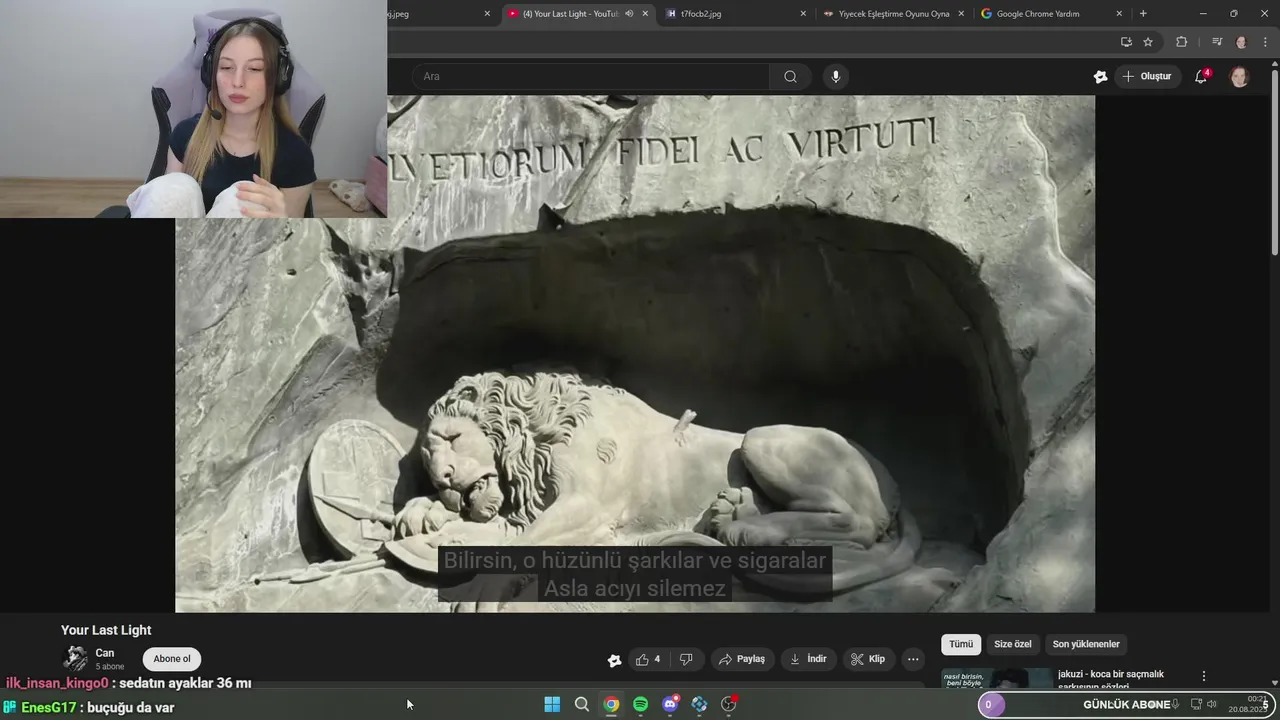The height and width of the screenshot is (720, 1280).
Task: Open Chrome media controls icon
Action: (x=1216, y=42)
